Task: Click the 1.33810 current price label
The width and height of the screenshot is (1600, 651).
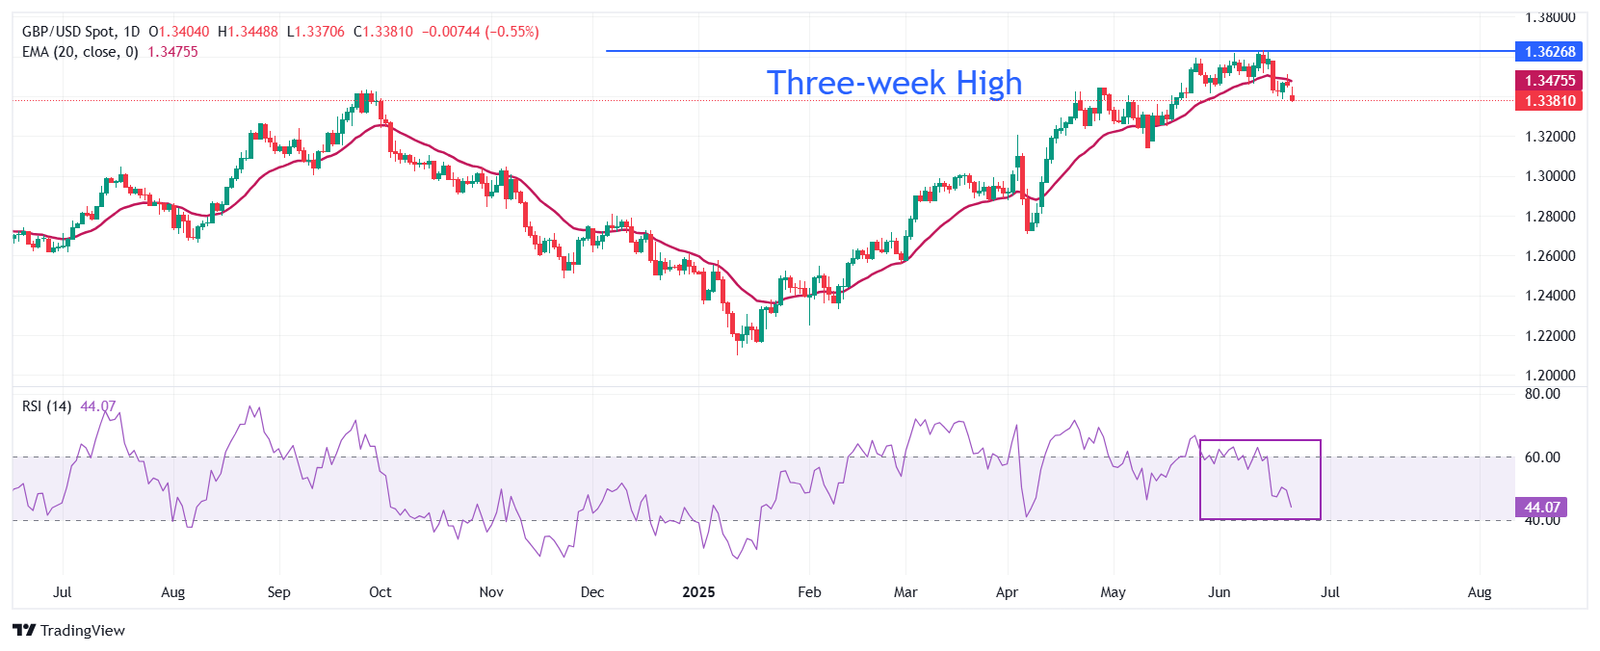Action: 1549,100
